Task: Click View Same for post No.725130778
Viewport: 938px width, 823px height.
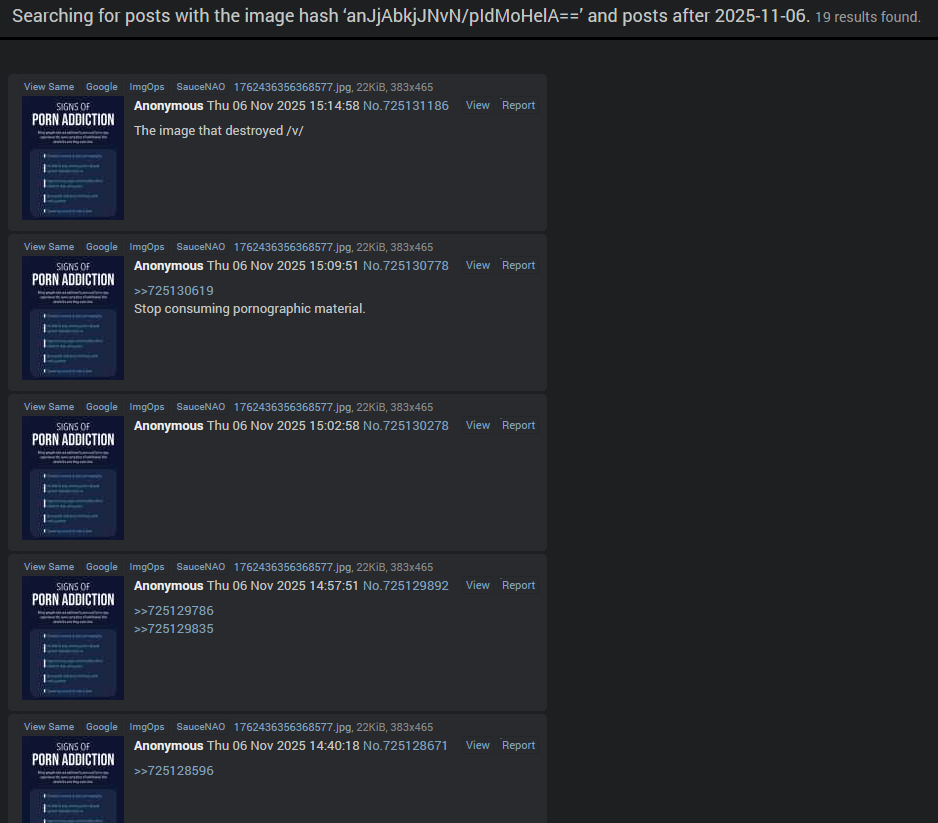Action: [48, 247]
